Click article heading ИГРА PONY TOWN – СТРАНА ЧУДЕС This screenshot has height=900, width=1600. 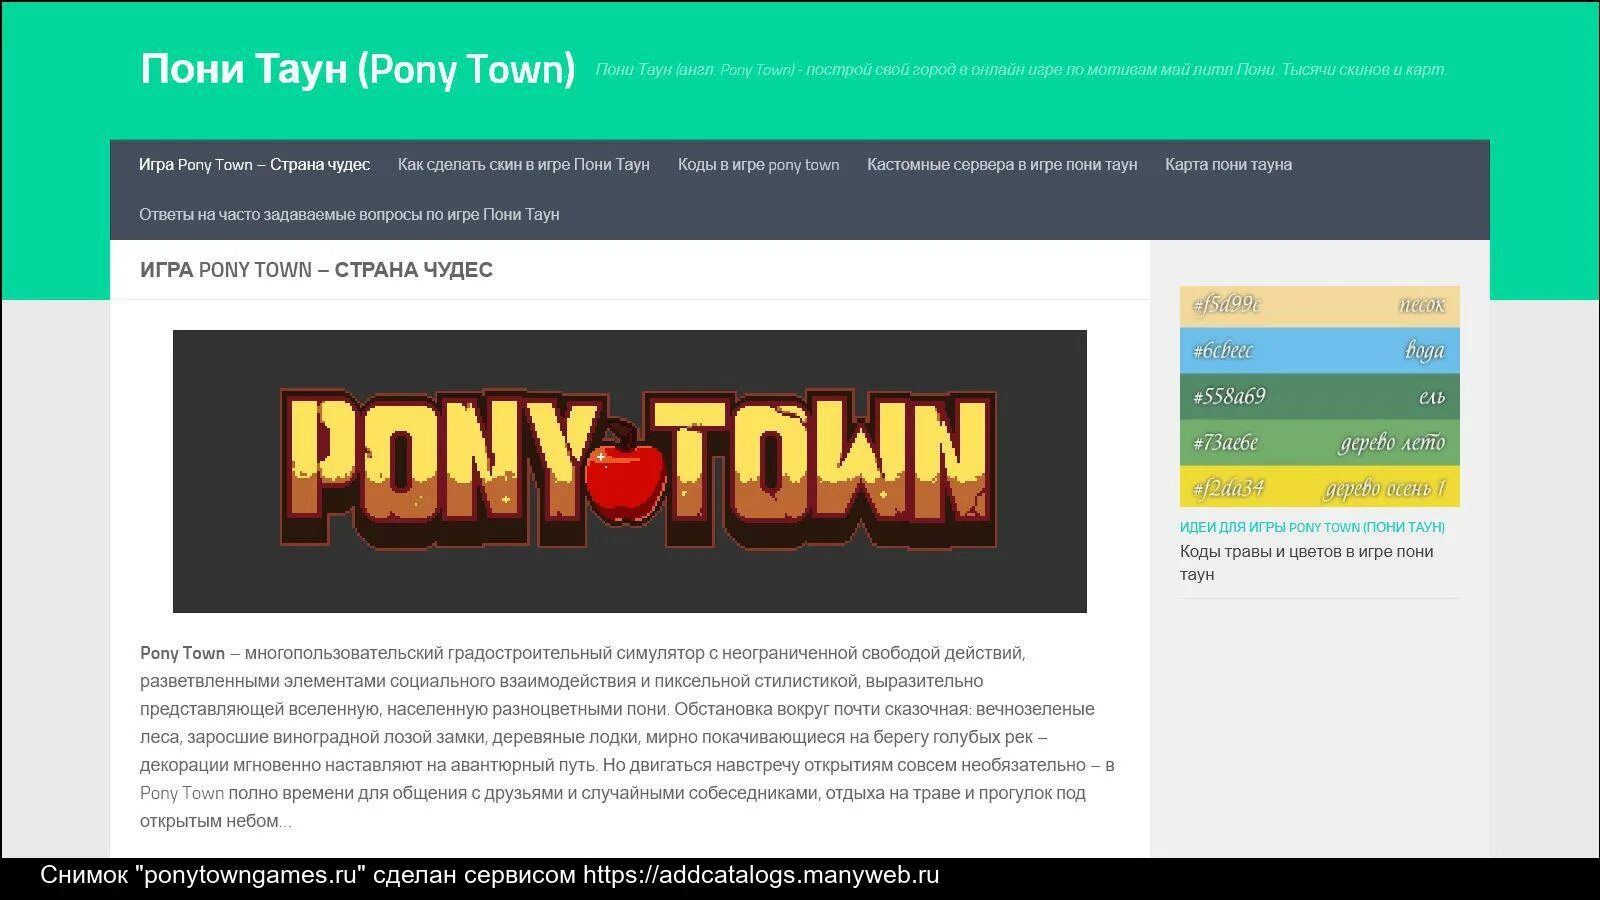316,270
